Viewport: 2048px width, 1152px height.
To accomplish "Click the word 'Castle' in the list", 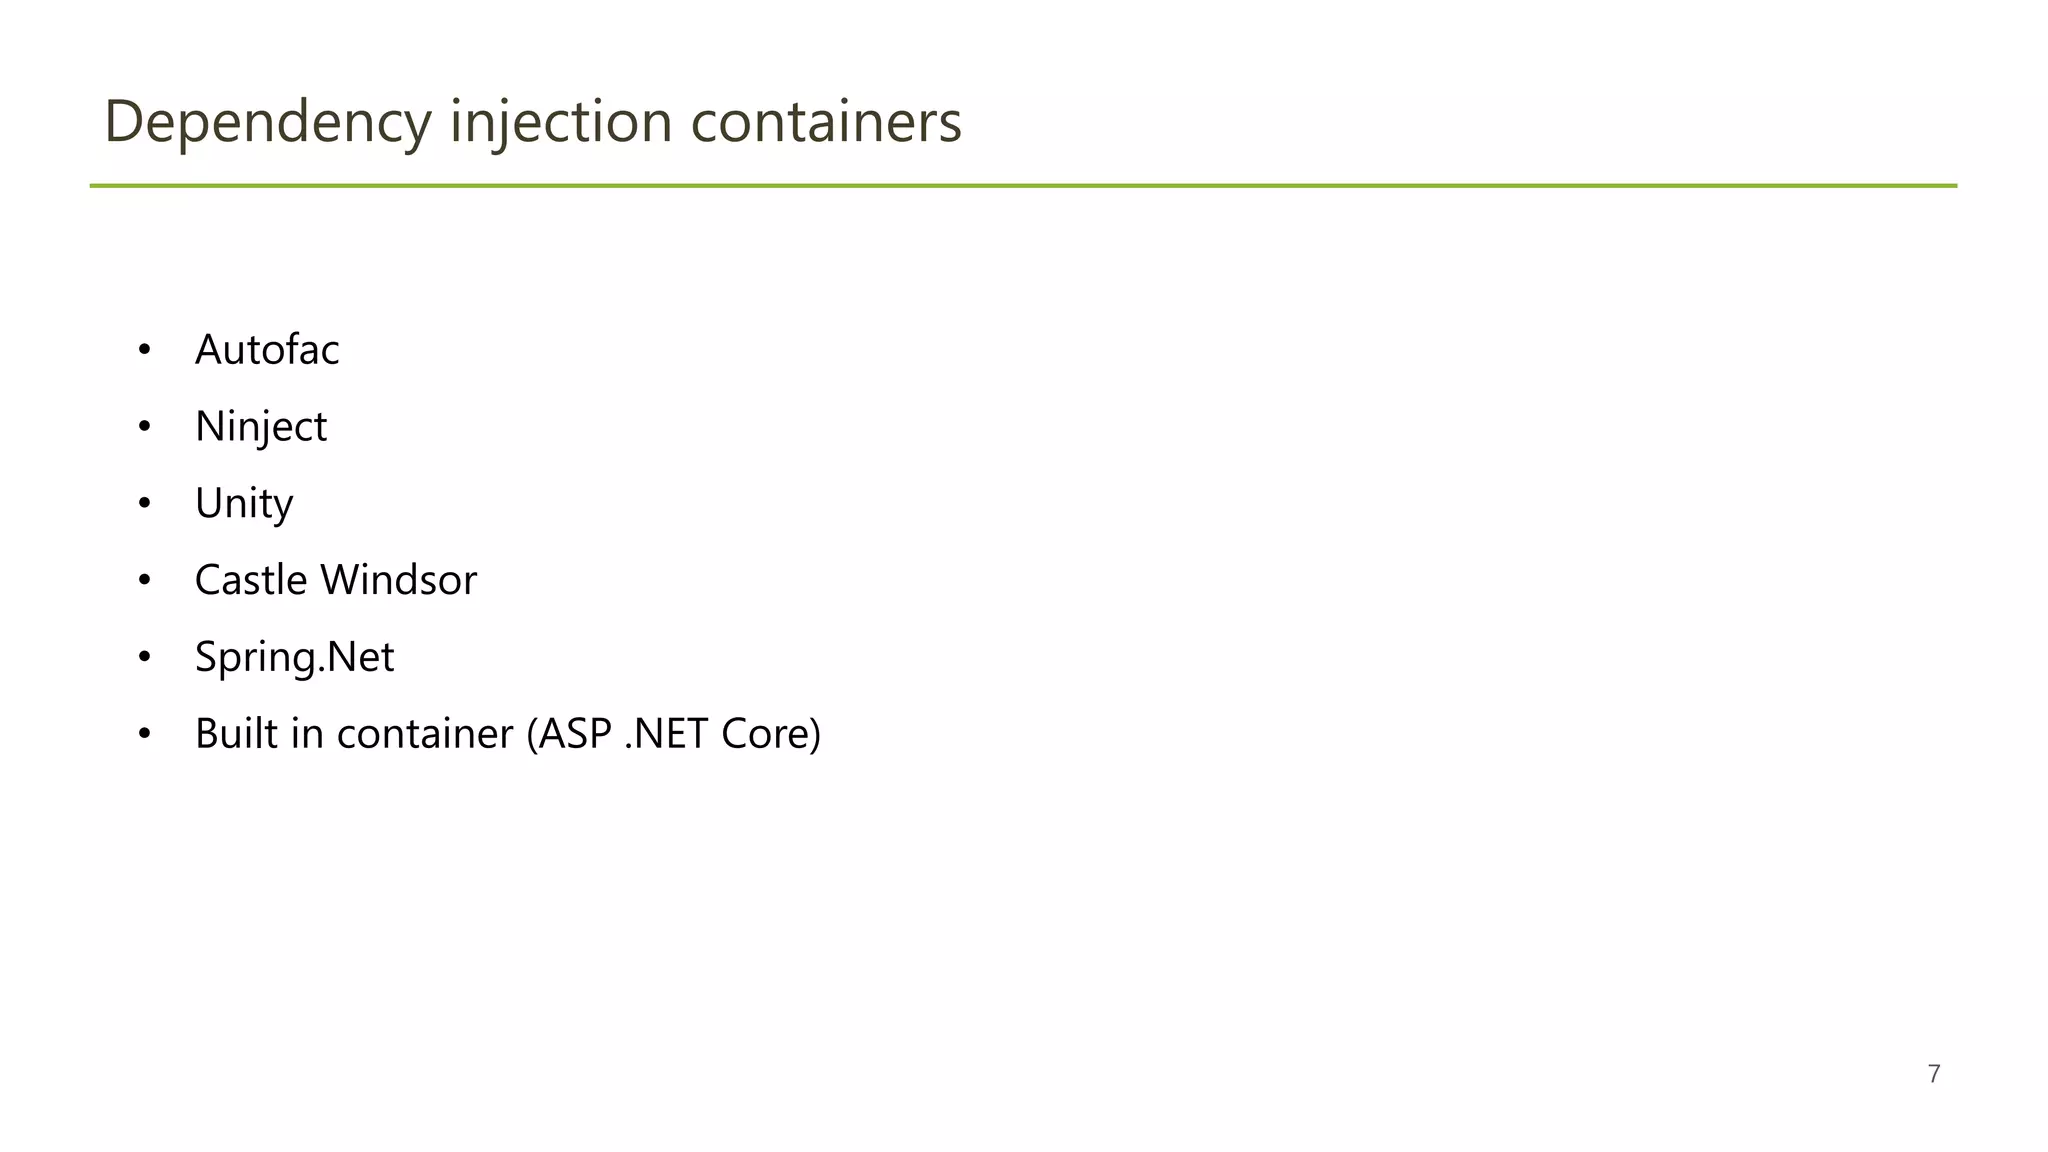I will coord(251,580).
